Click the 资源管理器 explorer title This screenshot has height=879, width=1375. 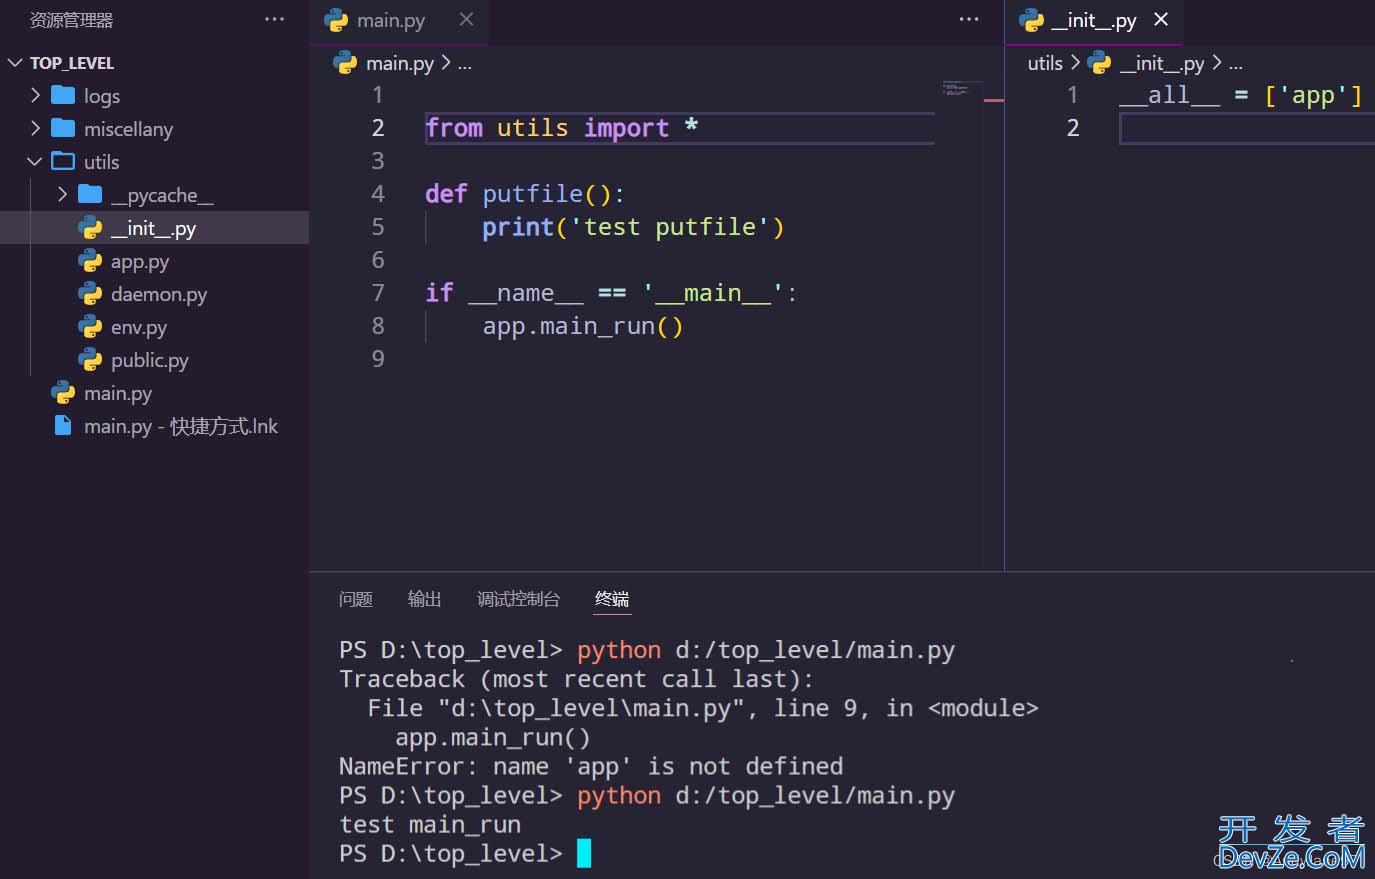[71, 20]
